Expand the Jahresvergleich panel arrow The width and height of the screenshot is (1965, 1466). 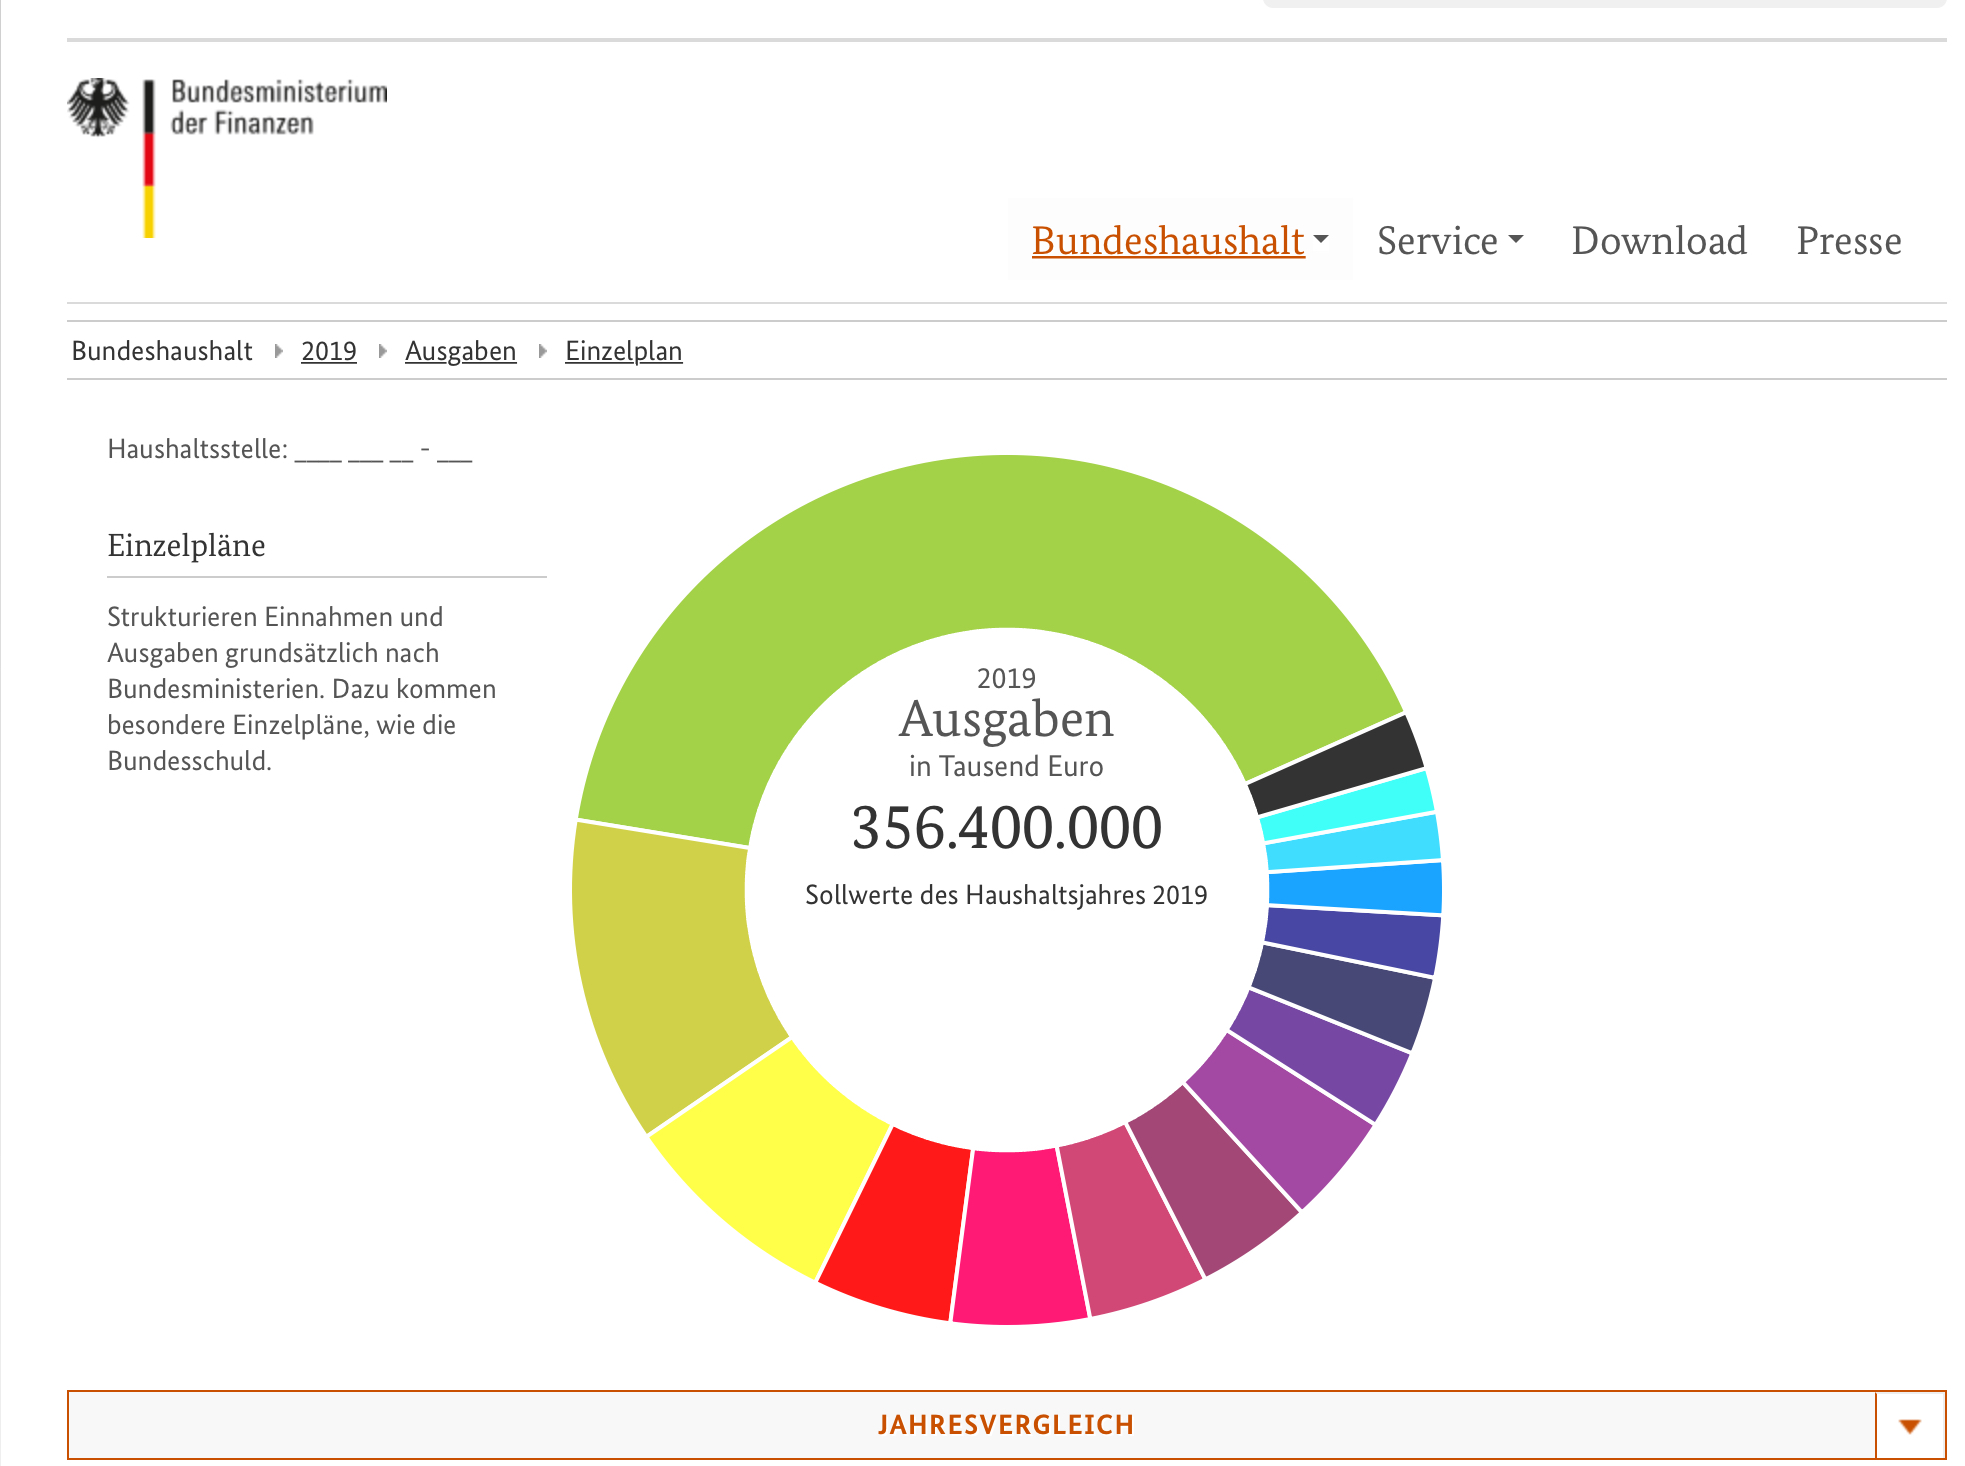tap(1909, 1425)
